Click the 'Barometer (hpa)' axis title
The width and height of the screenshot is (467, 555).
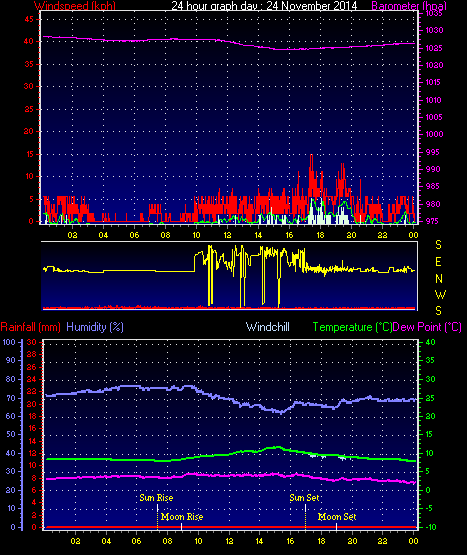point(409,5)
